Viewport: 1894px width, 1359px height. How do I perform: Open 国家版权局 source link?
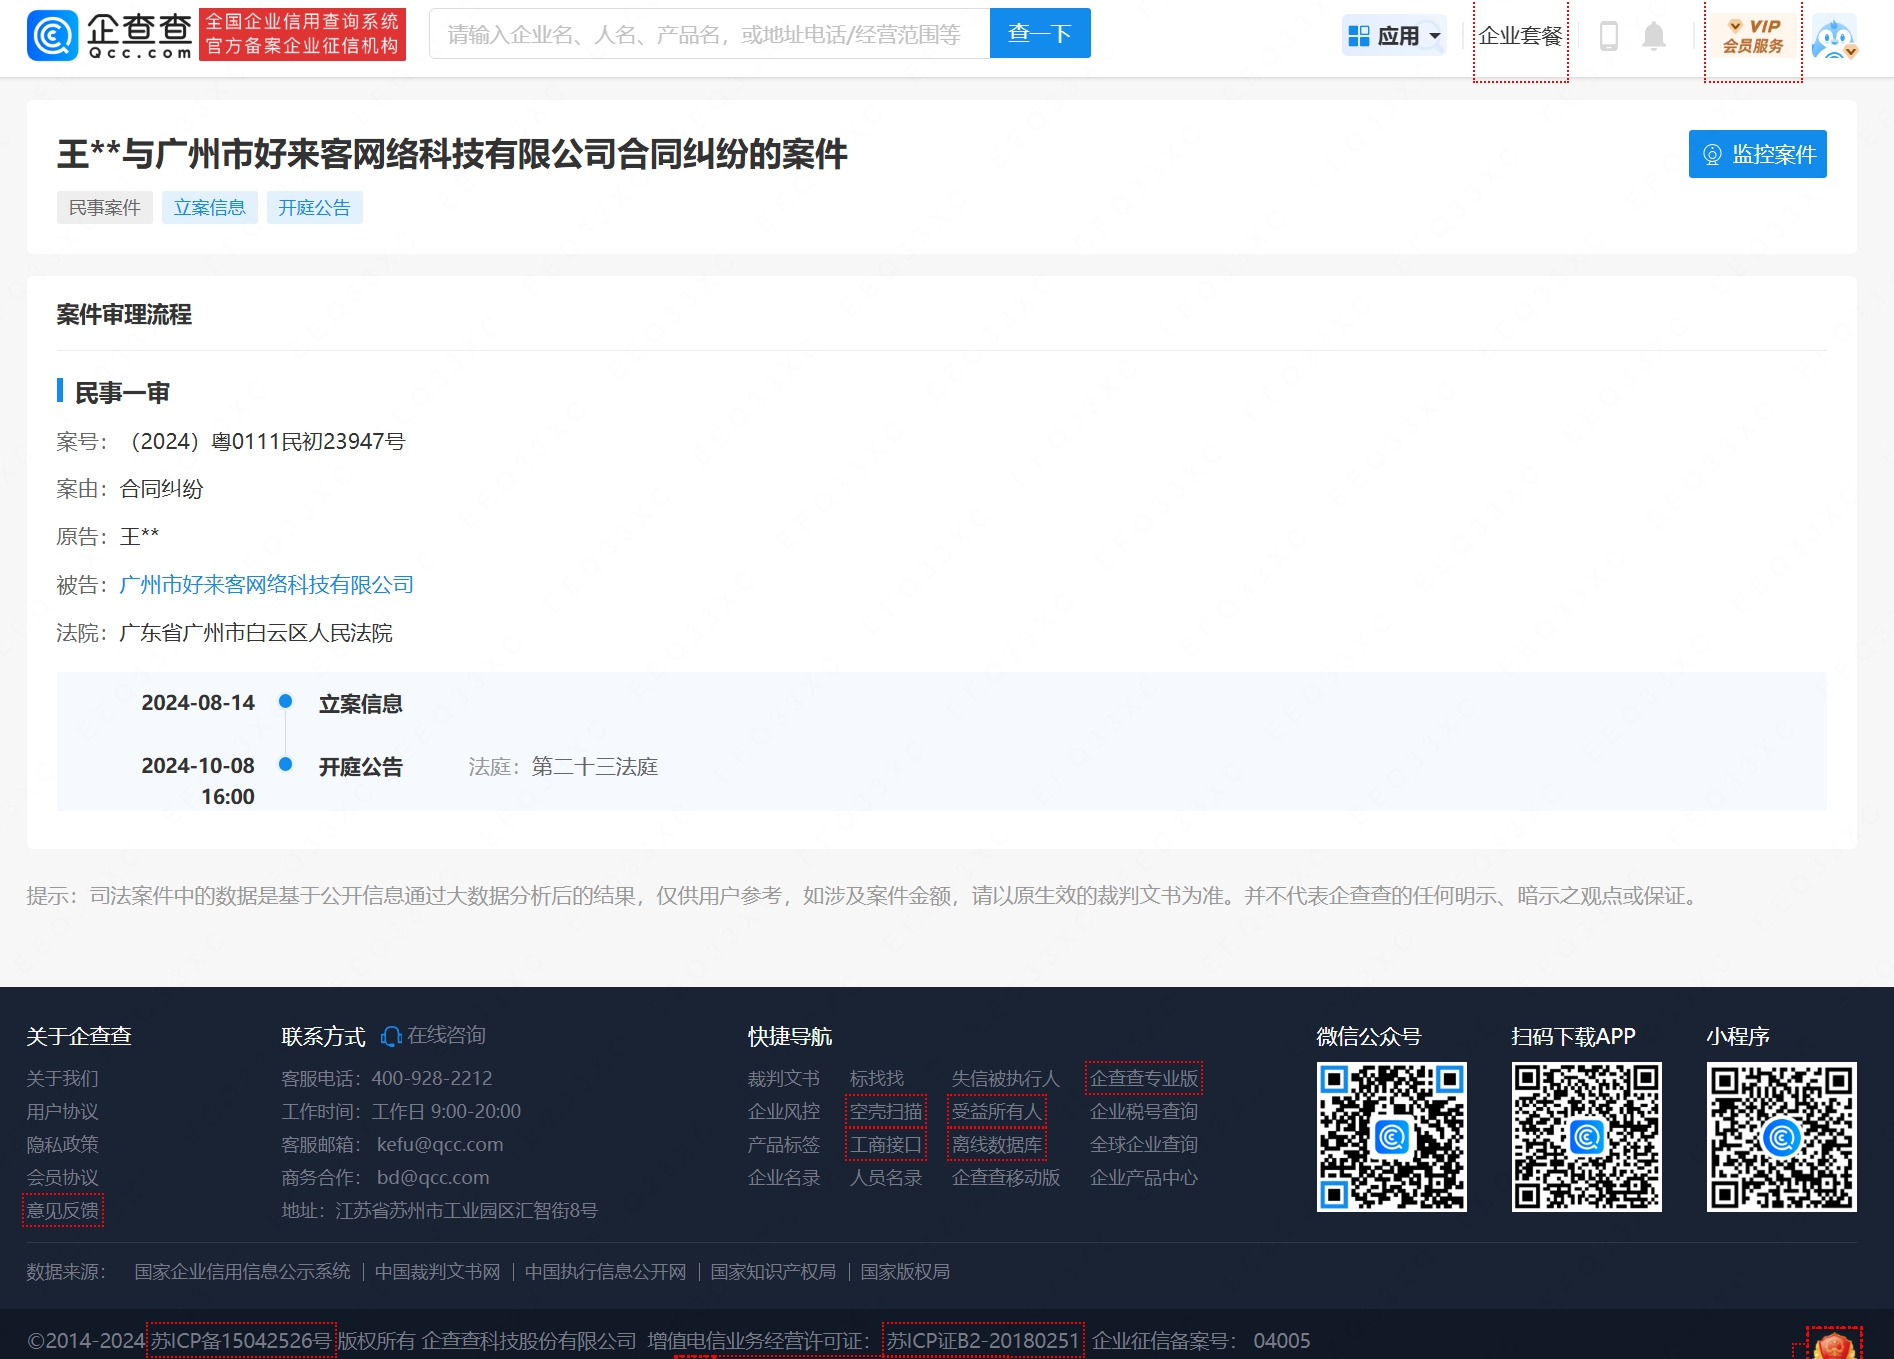pyautogui.click(x=906, y=1271)
